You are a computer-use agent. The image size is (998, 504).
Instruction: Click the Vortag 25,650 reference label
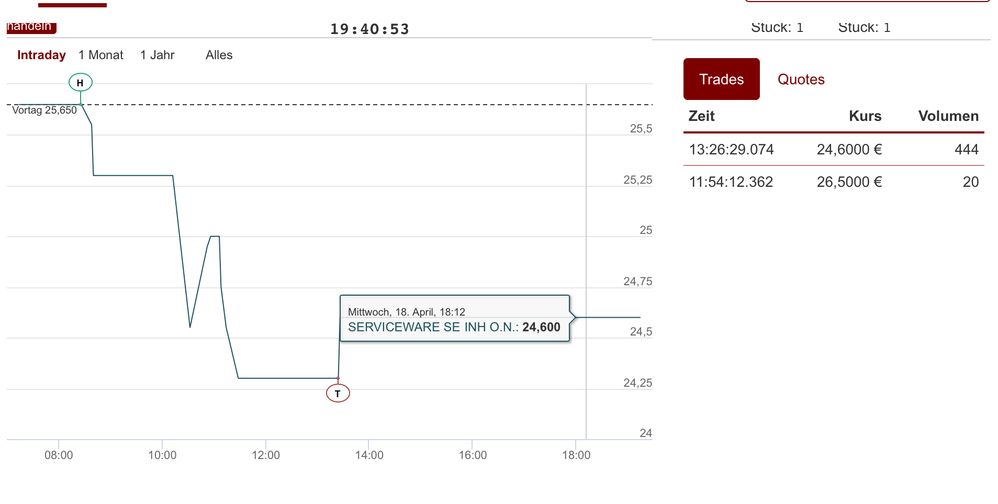point(44,111)
